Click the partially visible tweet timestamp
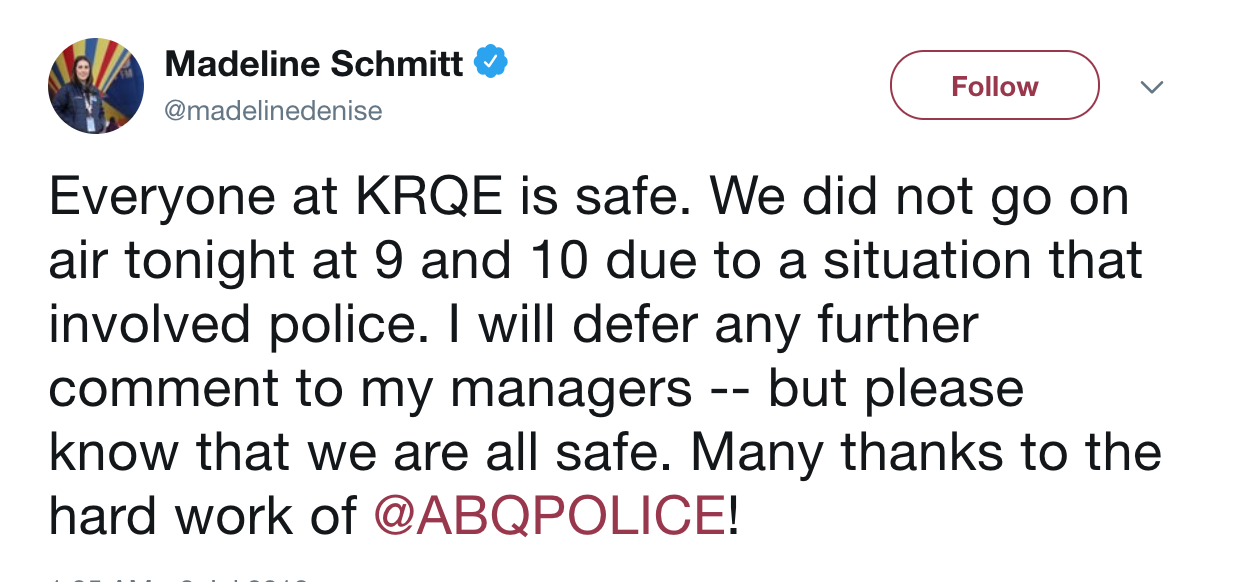The width and height of the screenshot is (1234, 582). (180, 577)
